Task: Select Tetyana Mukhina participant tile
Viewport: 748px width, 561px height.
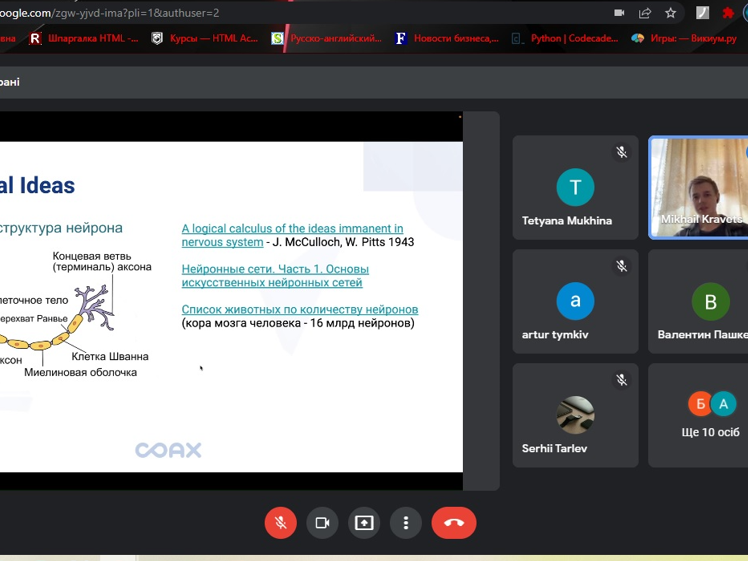Action: pos(575,188)
